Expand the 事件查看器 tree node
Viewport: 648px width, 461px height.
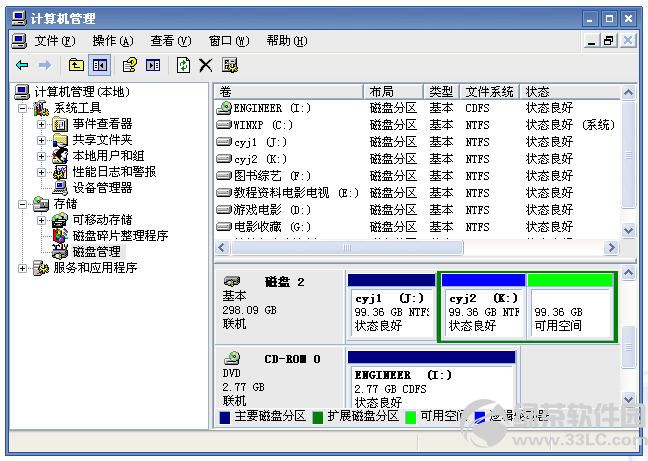tap(41, 124)
